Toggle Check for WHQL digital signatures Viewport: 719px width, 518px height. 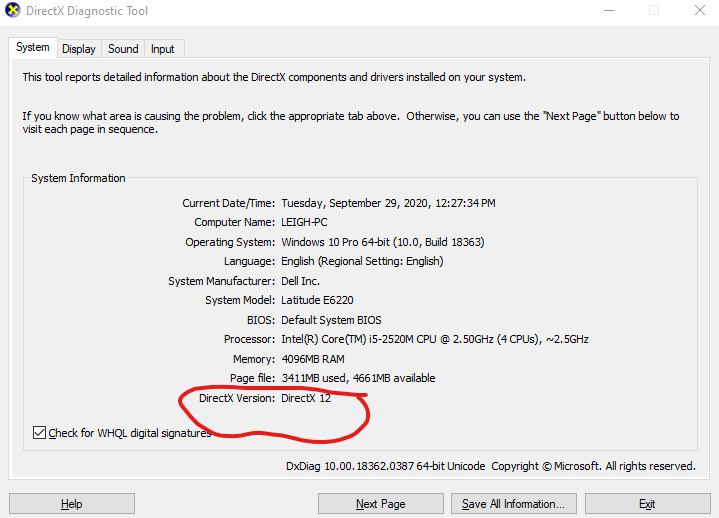(x=40, y=433)
